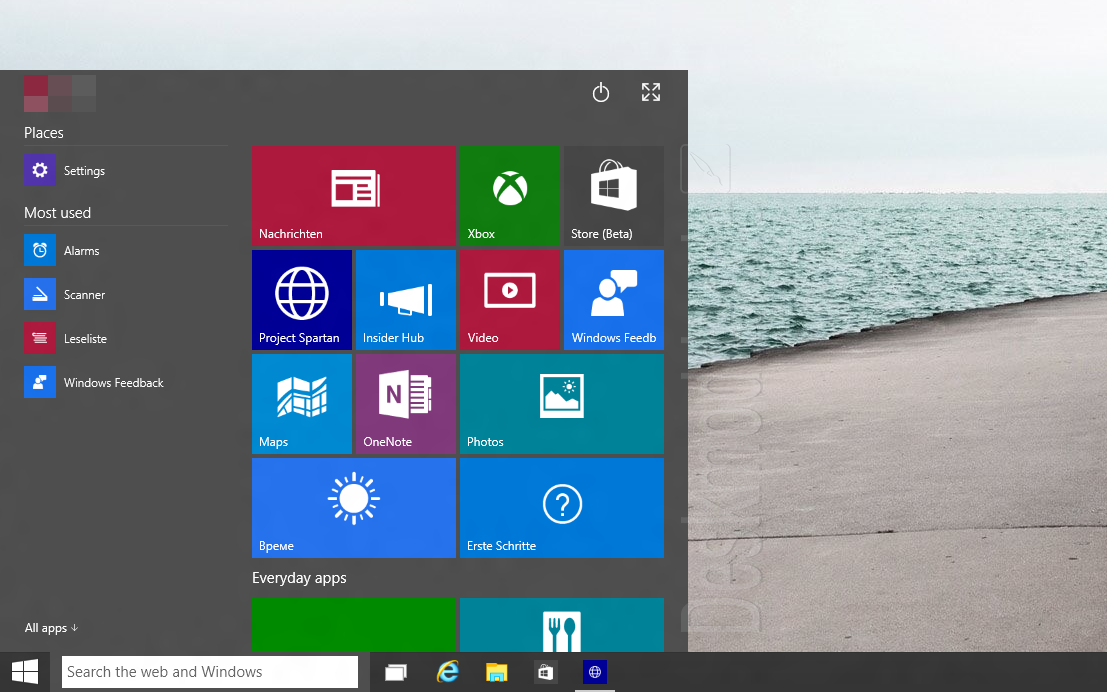This screenshot has width=1107, height=692.
Task: Open the Време weather tile
Action: pos(354,508)
